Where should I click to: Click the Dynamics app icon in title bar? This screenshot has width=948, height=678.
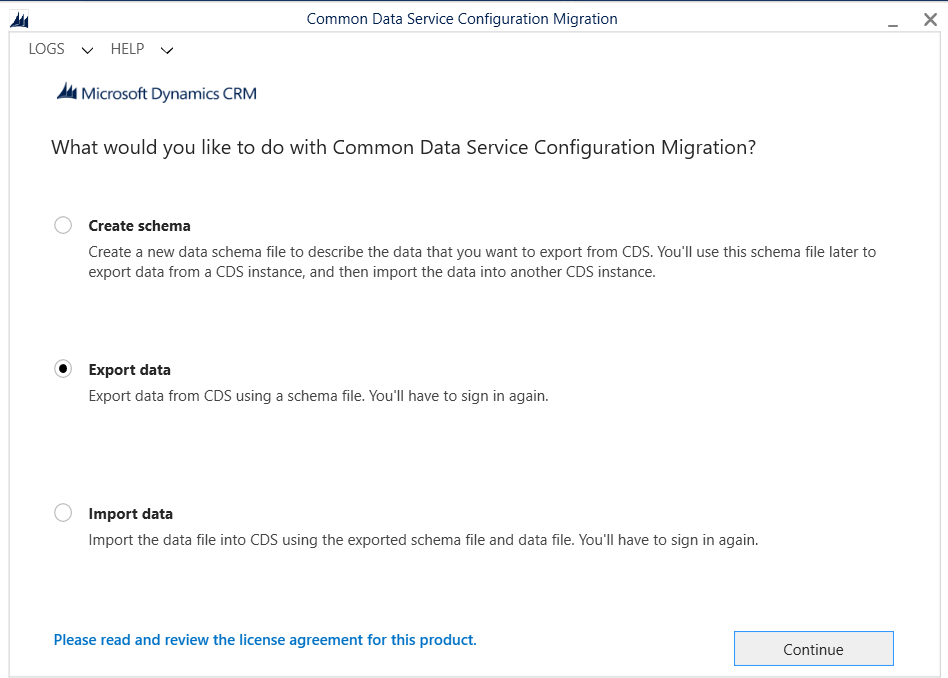[x=19, y=20]
